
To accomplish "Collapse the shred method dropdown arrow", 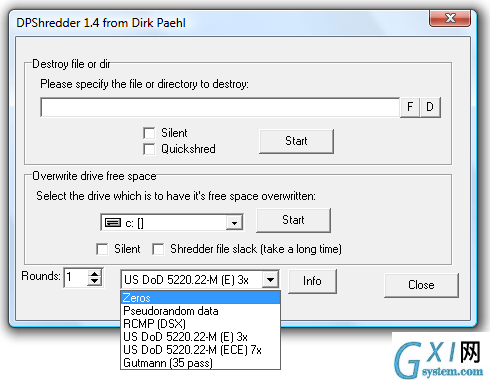I will point(270,280).
